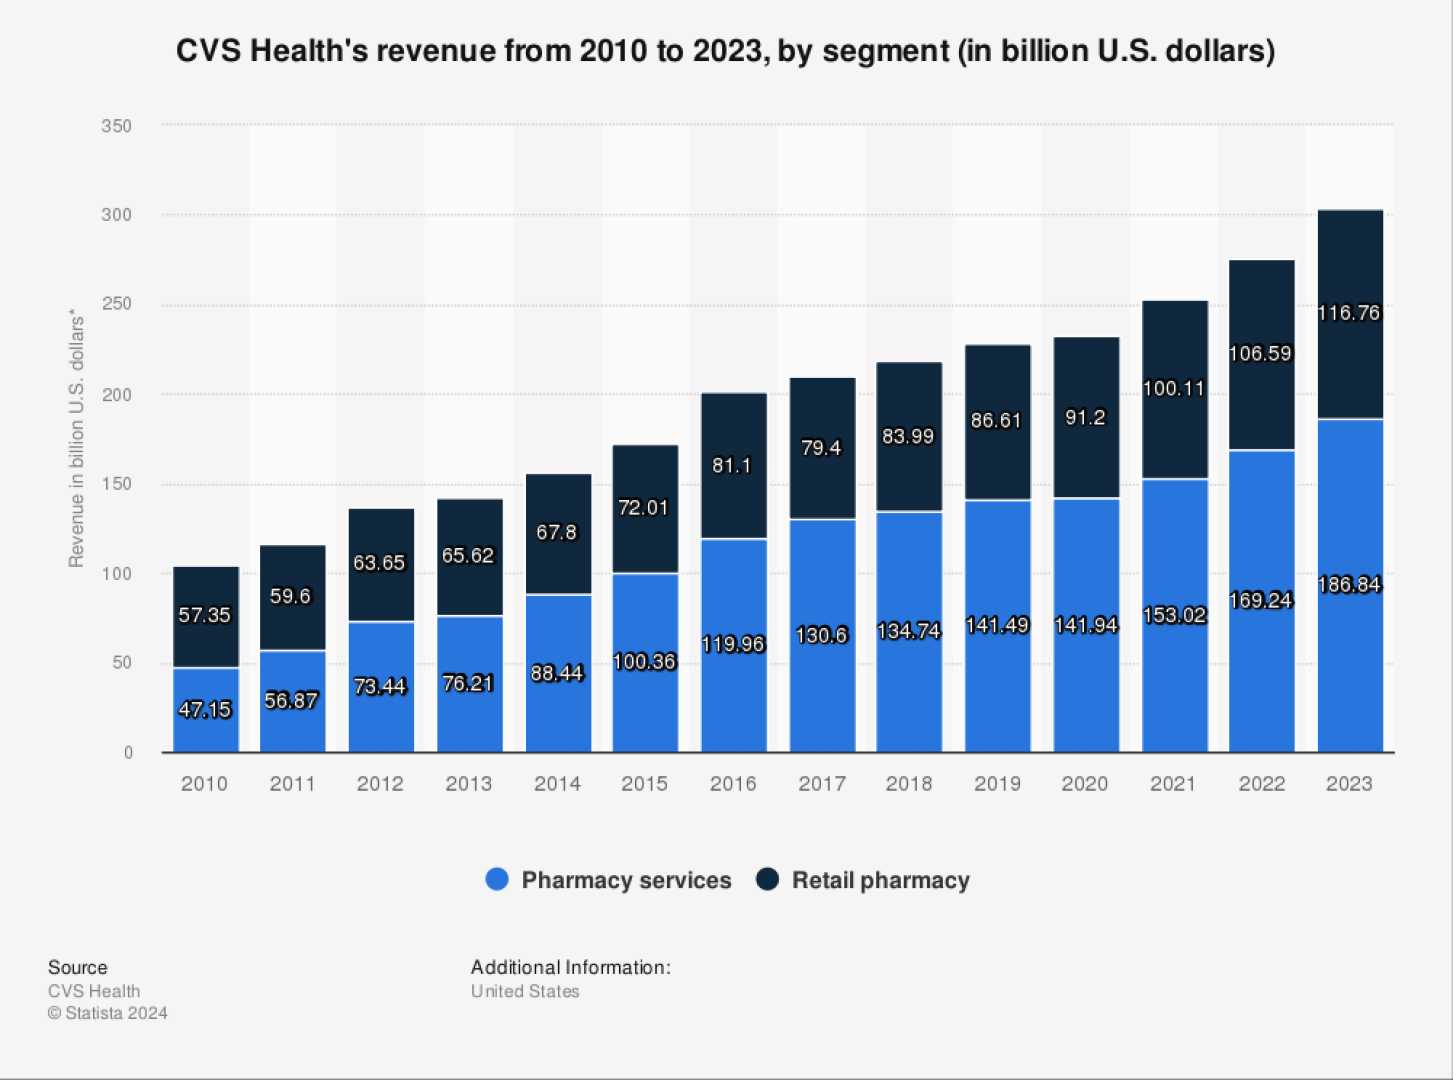Click the 2011 x-axis label
The height and width of the screenshot is (1080, 1453).
click(x=292, y=784)
